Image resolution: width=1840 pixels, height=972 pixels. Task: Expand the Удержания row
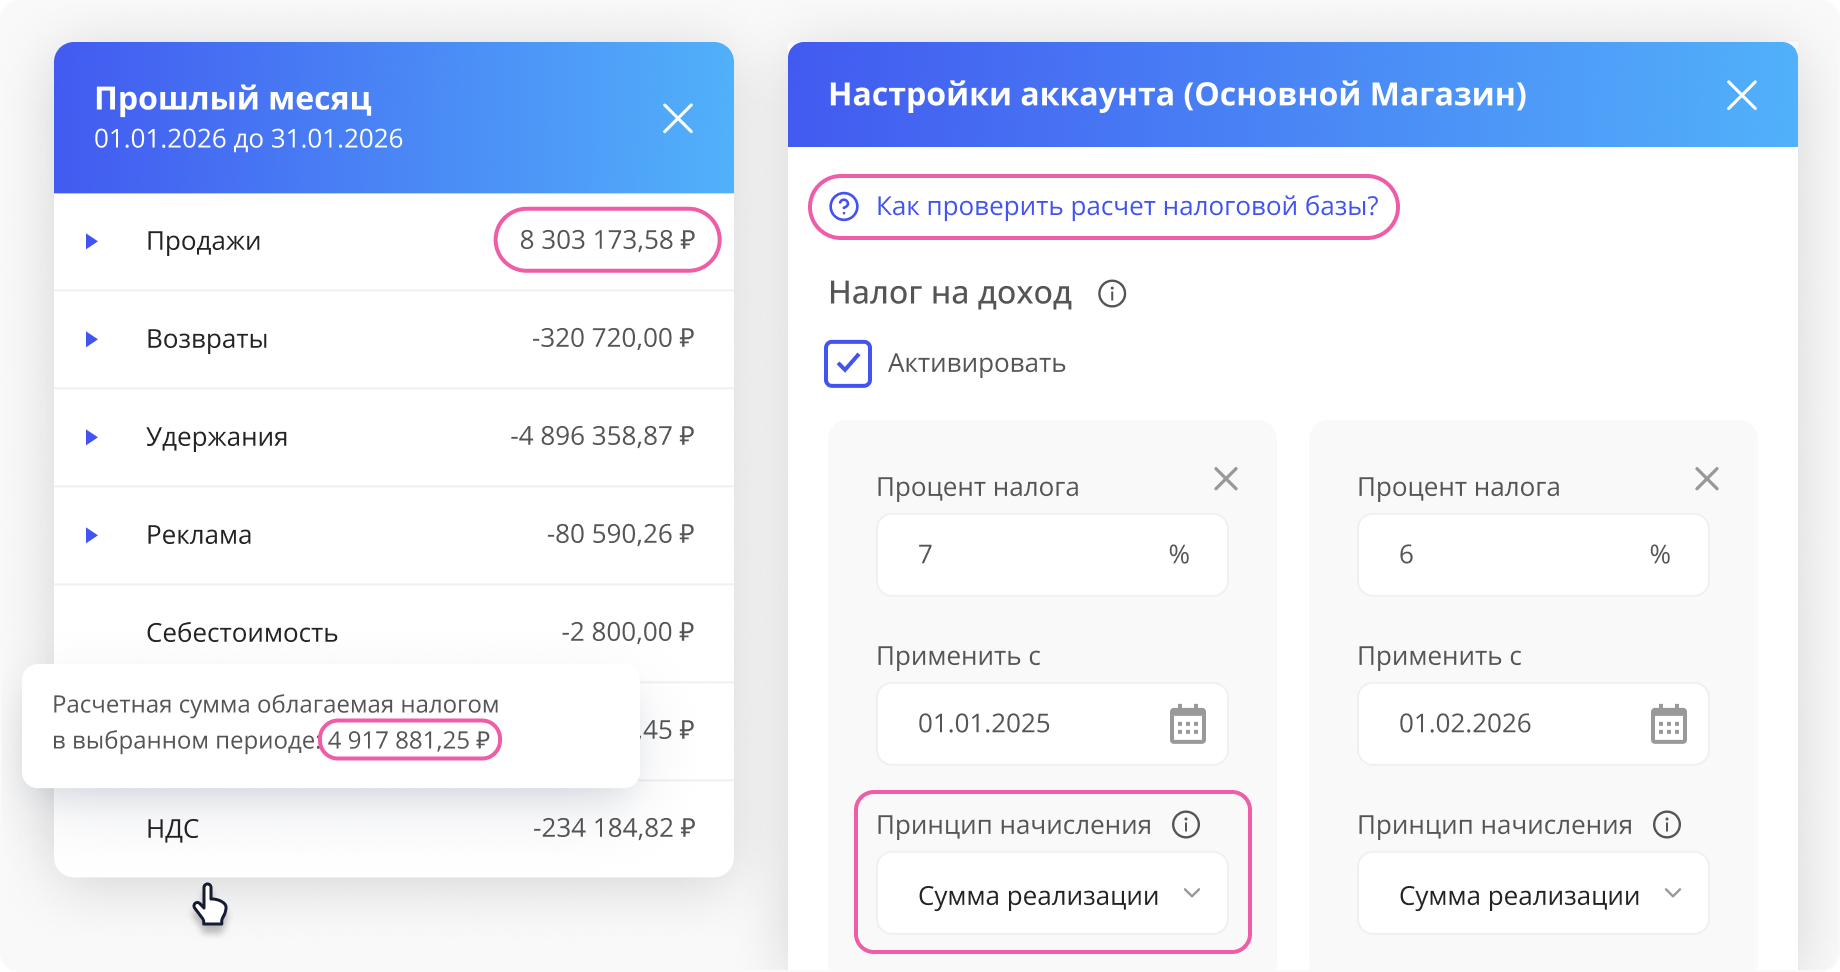92,437
